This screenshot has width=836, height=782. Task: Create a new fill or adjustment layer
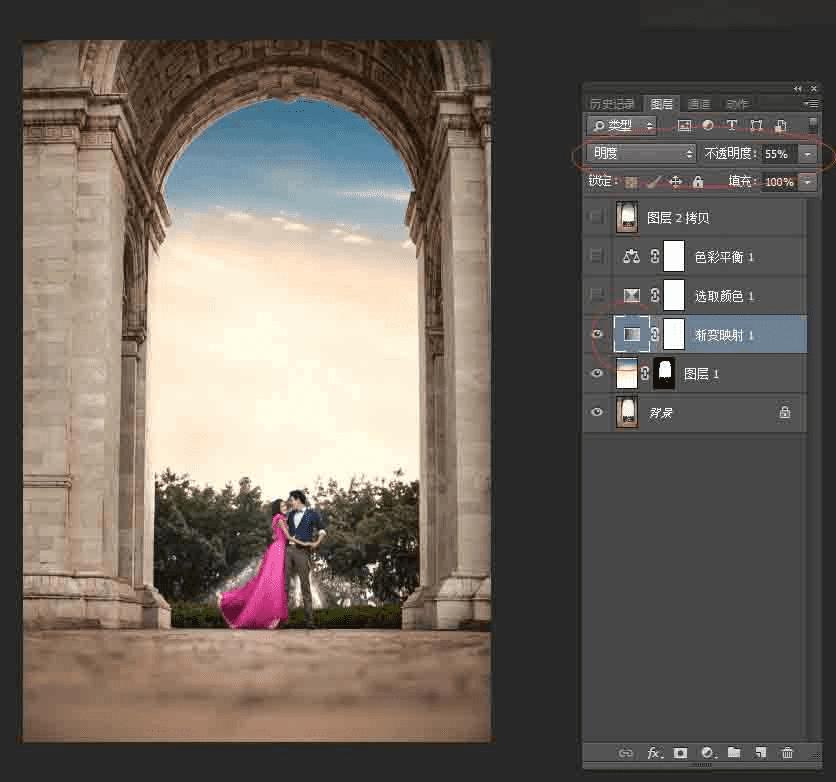click(708, 753)
